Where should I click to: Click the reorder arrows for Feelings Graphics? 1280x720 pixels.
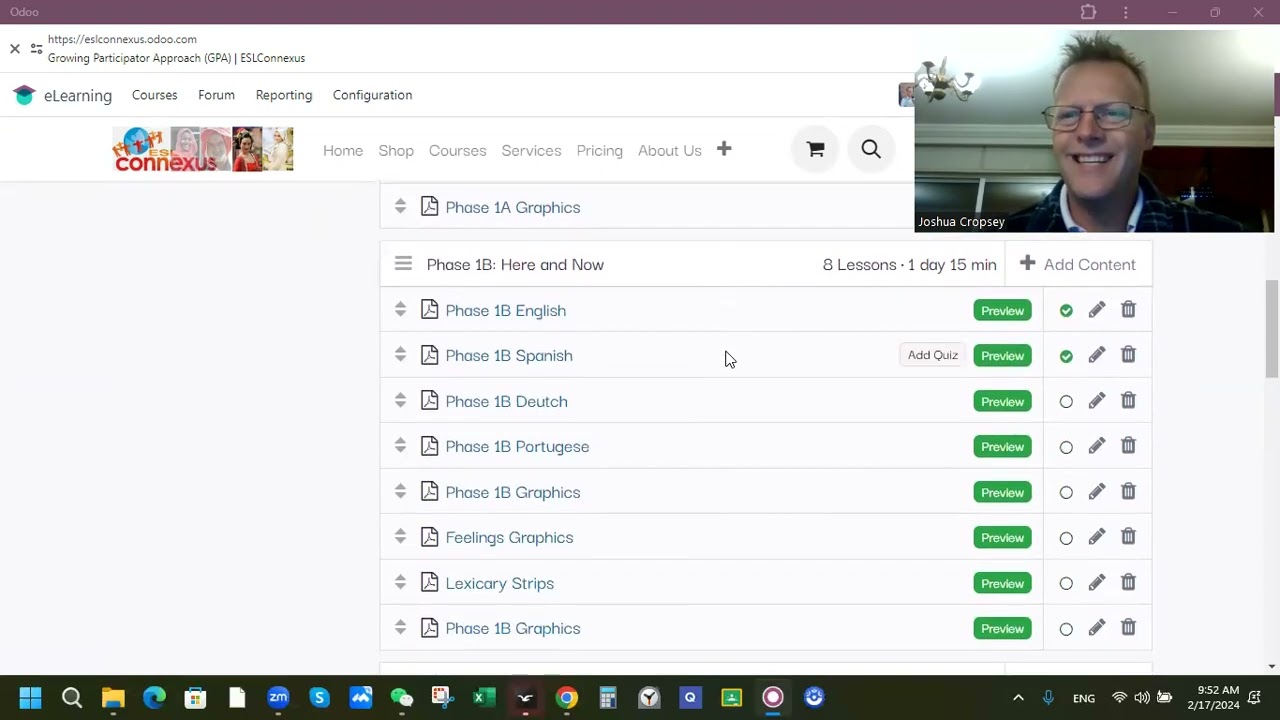pyautogui.click(x=400, y=536)
